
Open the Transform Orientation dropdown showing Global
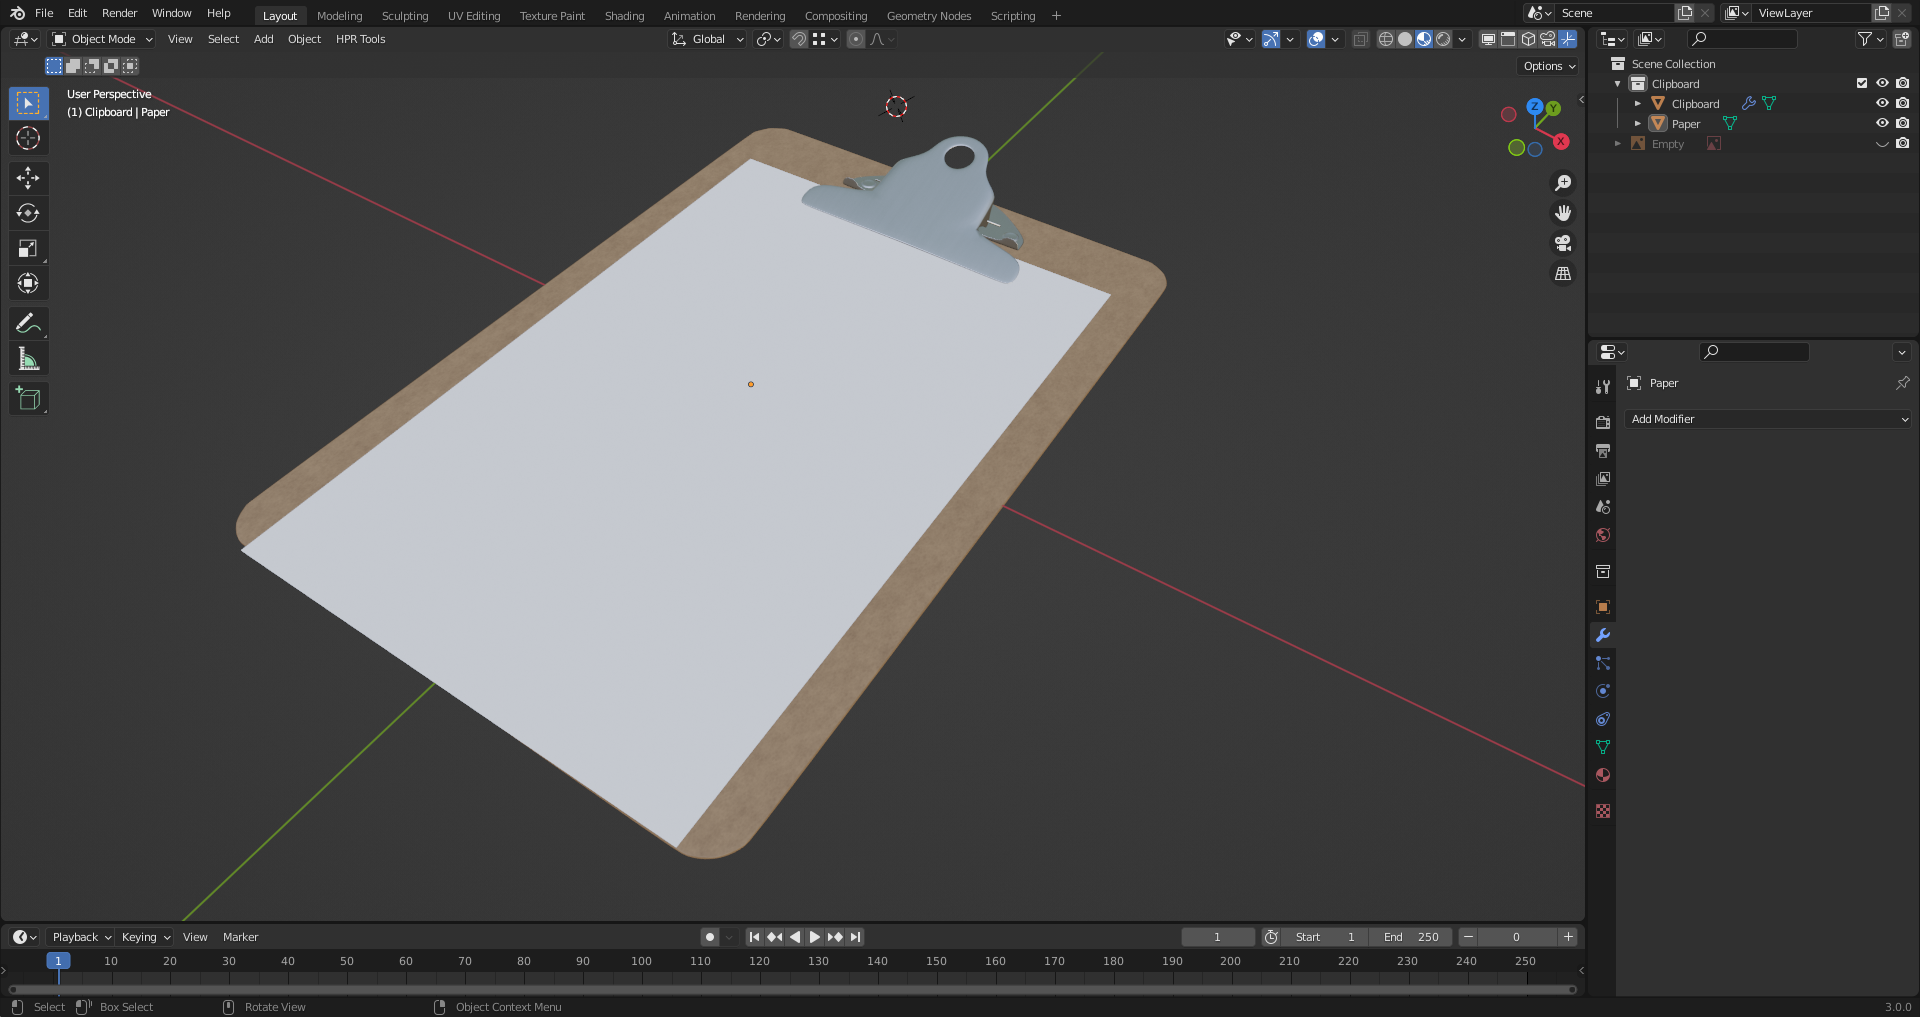coord(707,39)
